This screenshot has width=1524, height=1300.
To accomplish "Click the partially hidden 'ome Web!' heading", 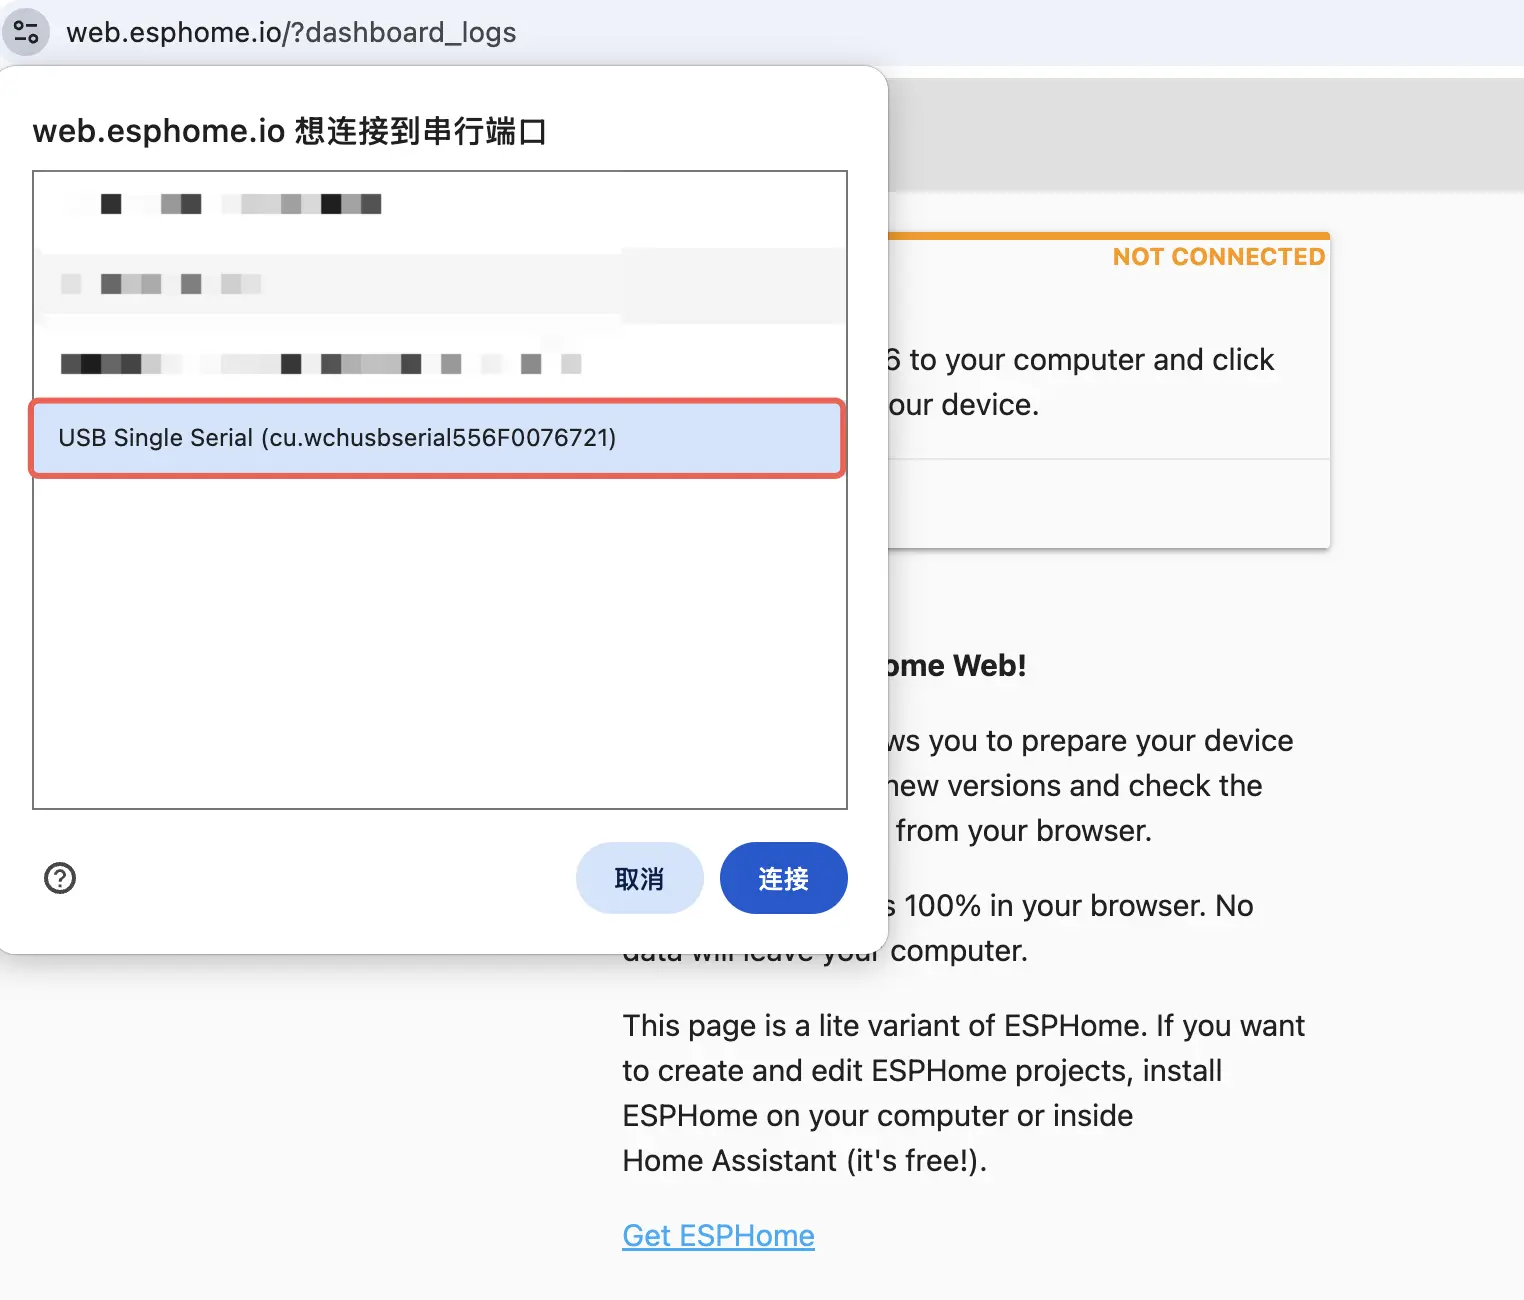I will [x=957, y=666].
